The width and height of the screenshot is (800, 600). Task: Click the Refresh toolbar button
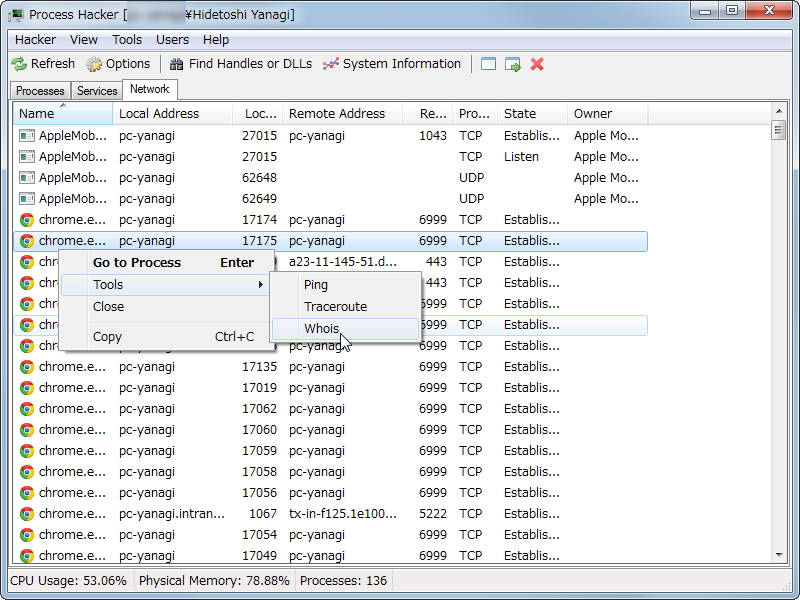[43, 64]
